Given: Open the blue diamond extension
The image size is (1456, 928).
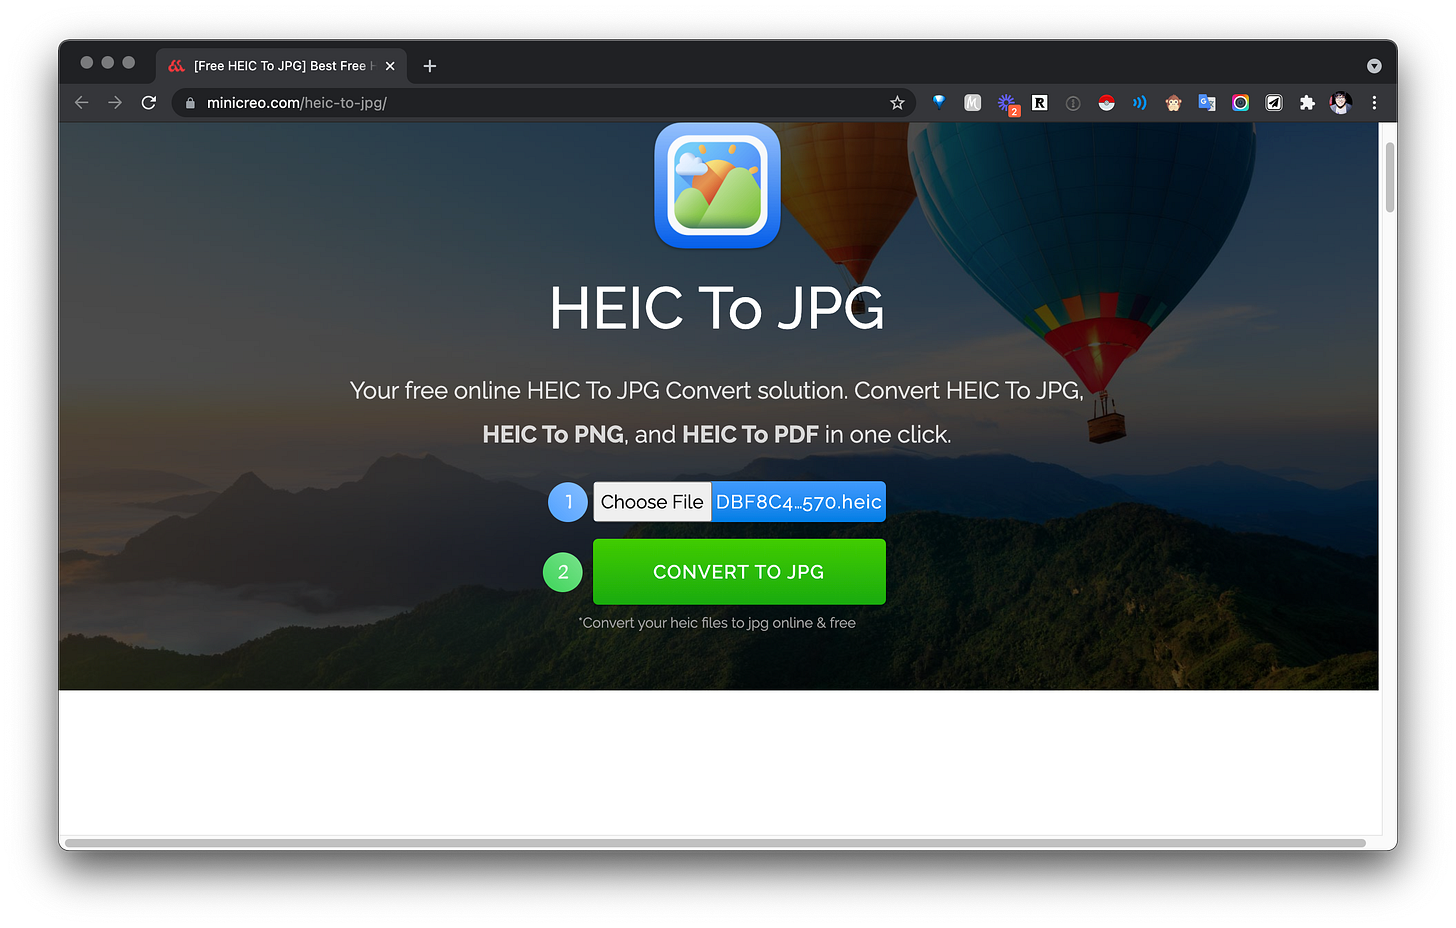Looking at the screenshot, I should [x=939, y=102].
